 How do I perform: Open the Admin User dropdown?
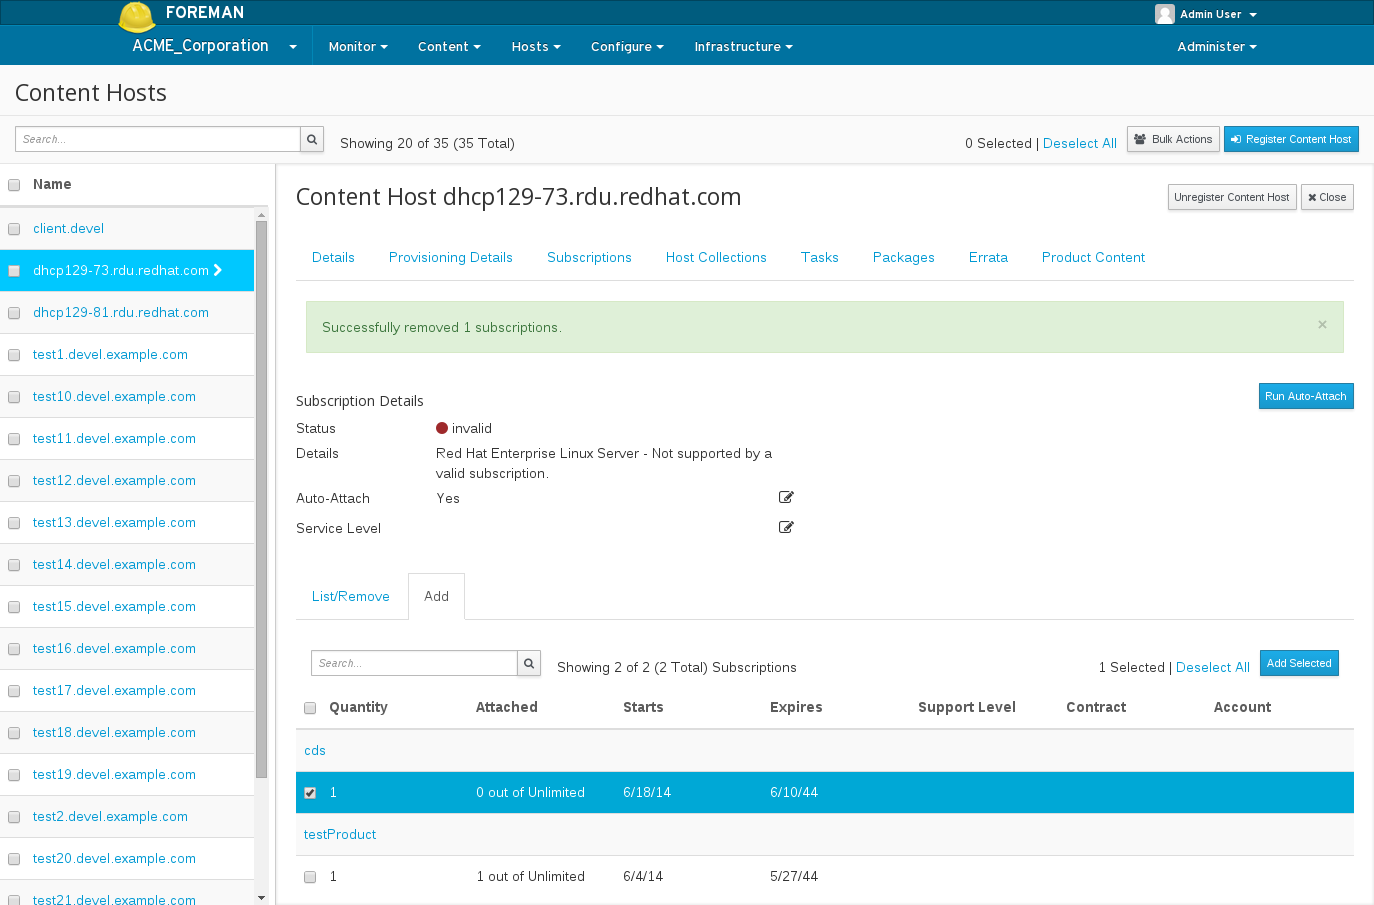tap(1217, 14)
